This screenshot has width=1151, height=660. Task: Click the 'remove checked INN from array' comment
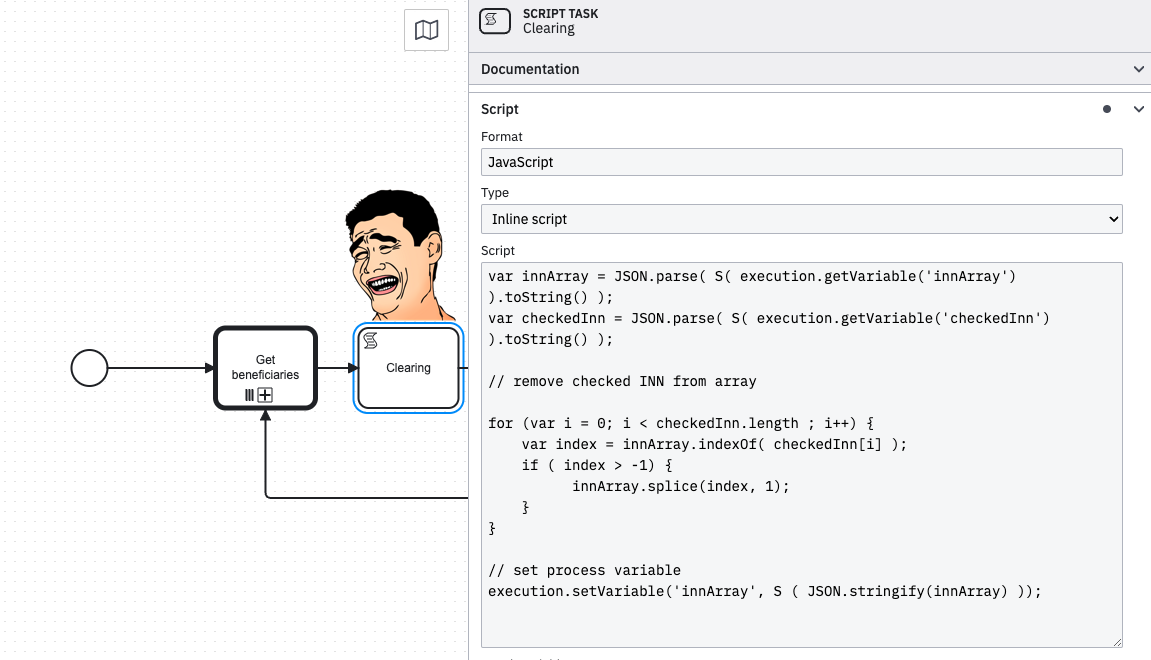[x=622, y=381]
